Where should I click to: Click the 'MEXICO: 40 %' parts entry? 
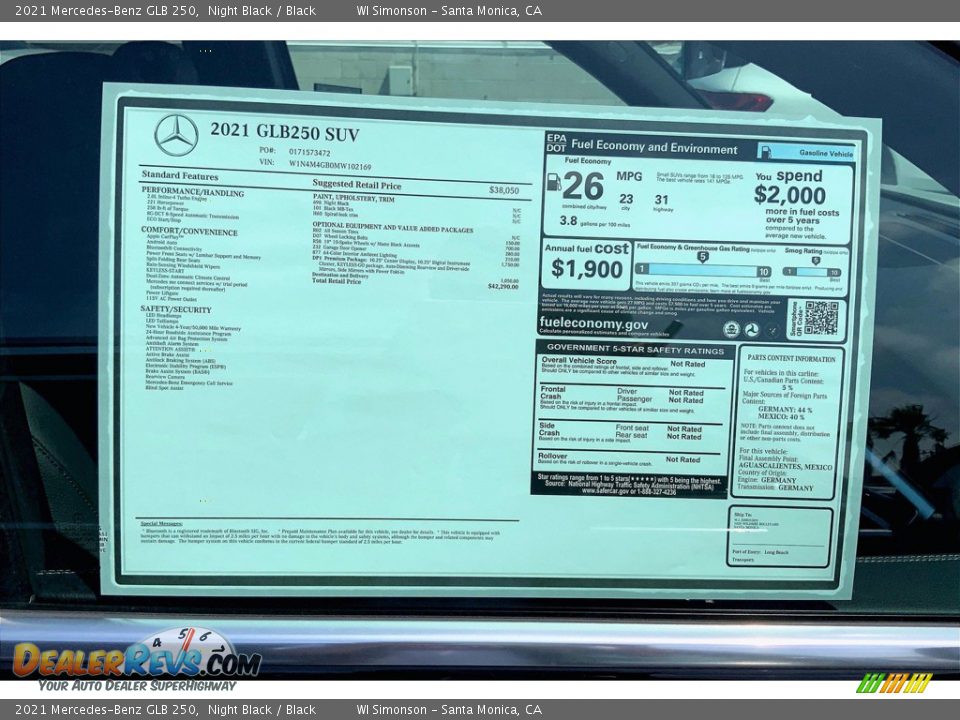(781, 417)
